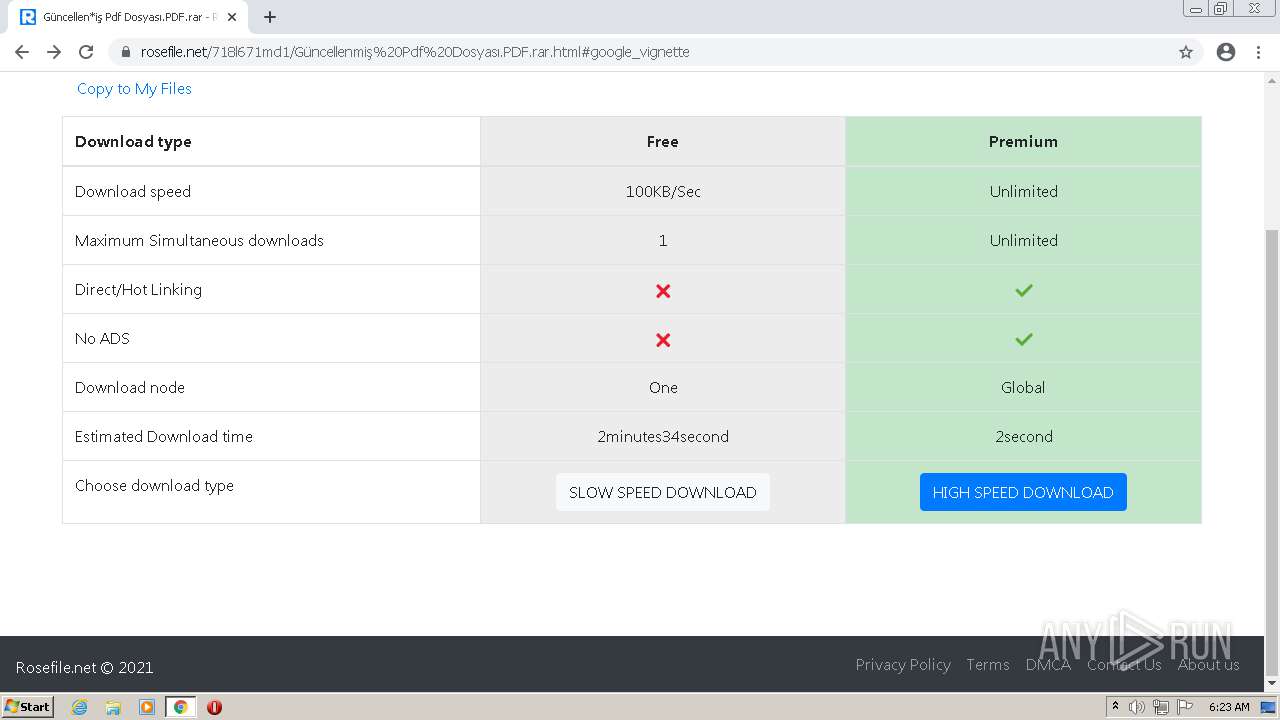Open the red Opera taskbar icon
This screenshot has height=720, width=1280.
pos(214,707)
